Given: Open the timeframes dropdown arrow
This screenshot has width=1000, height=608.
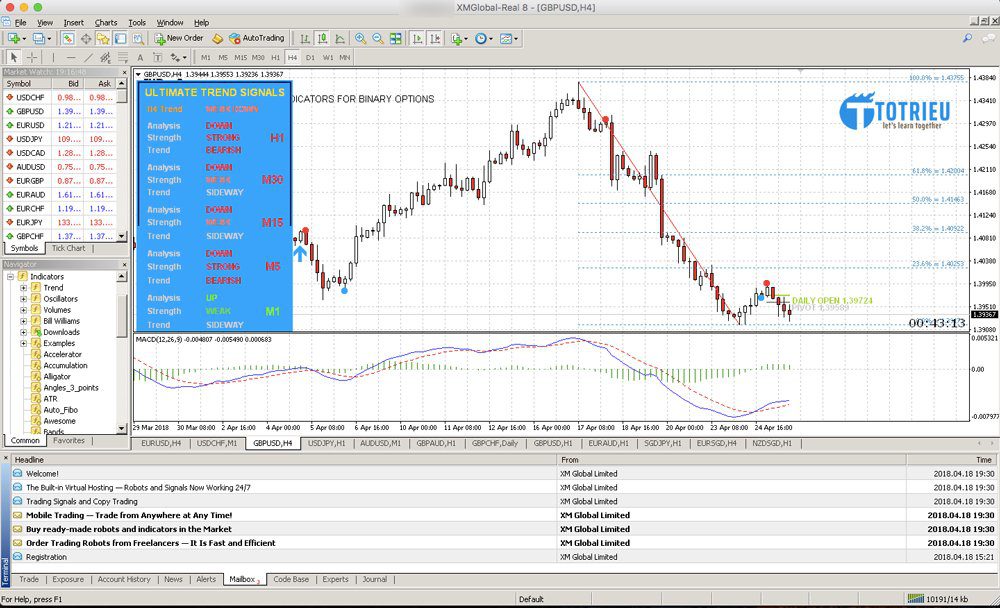Looking at the screenshot, I should [x=492, y=38].
